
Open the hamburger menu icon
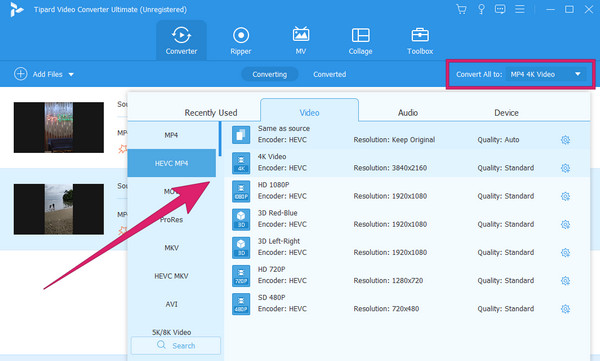(519, 9)
